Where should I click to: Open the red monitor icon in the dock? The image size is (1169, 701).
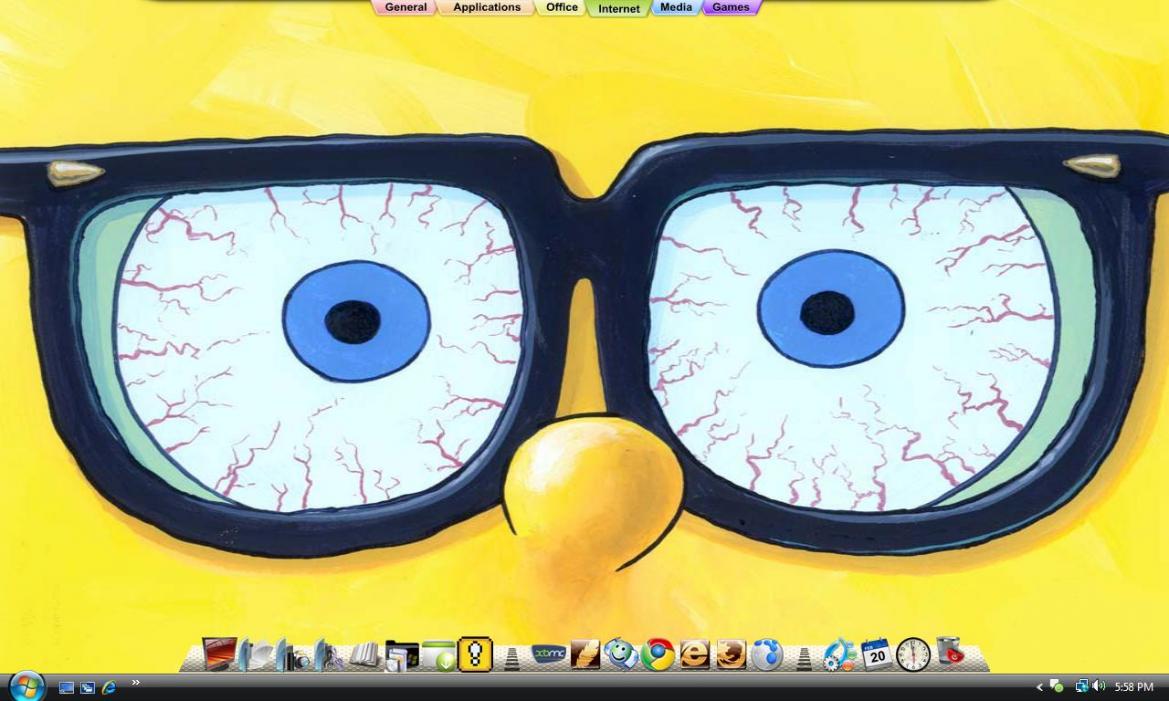tap(218, 655)
